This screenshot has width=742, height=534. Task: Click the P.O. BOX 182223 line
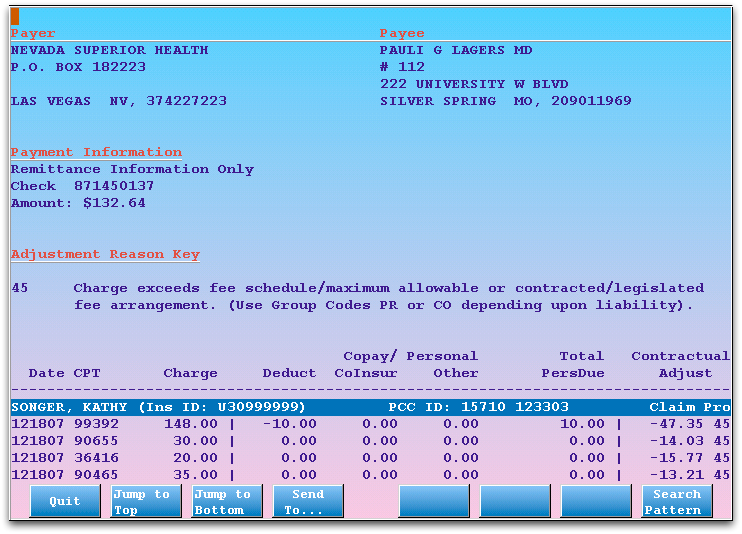point(78,67)
